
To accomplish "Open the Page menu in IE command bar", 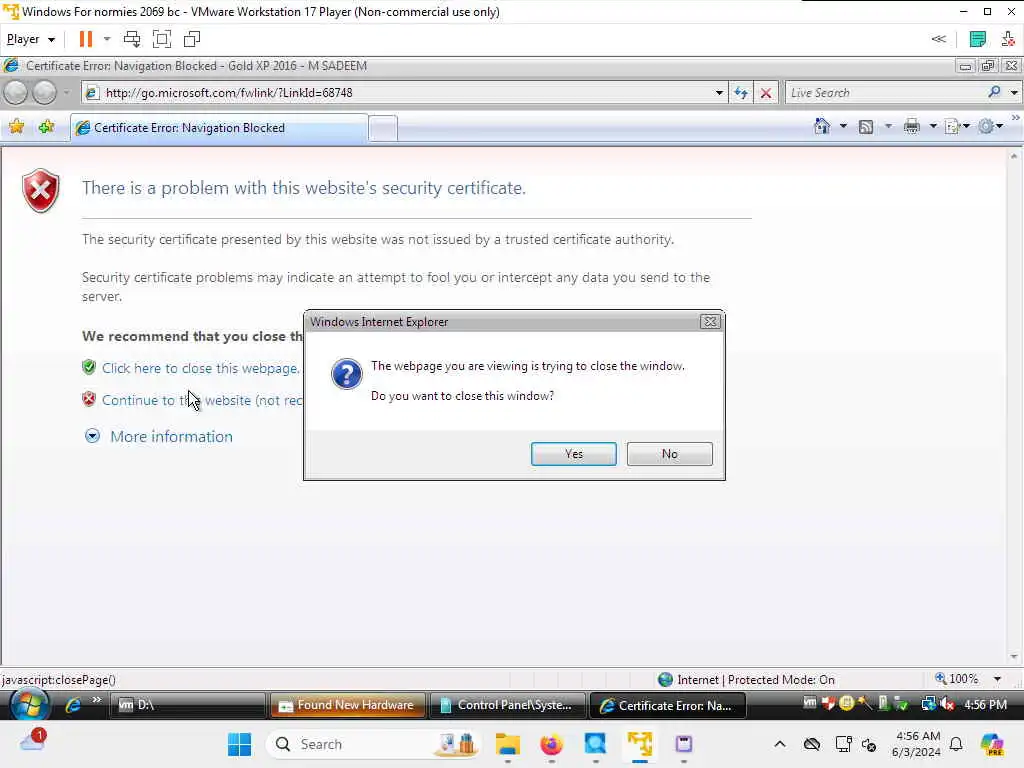I will [957, 127].
